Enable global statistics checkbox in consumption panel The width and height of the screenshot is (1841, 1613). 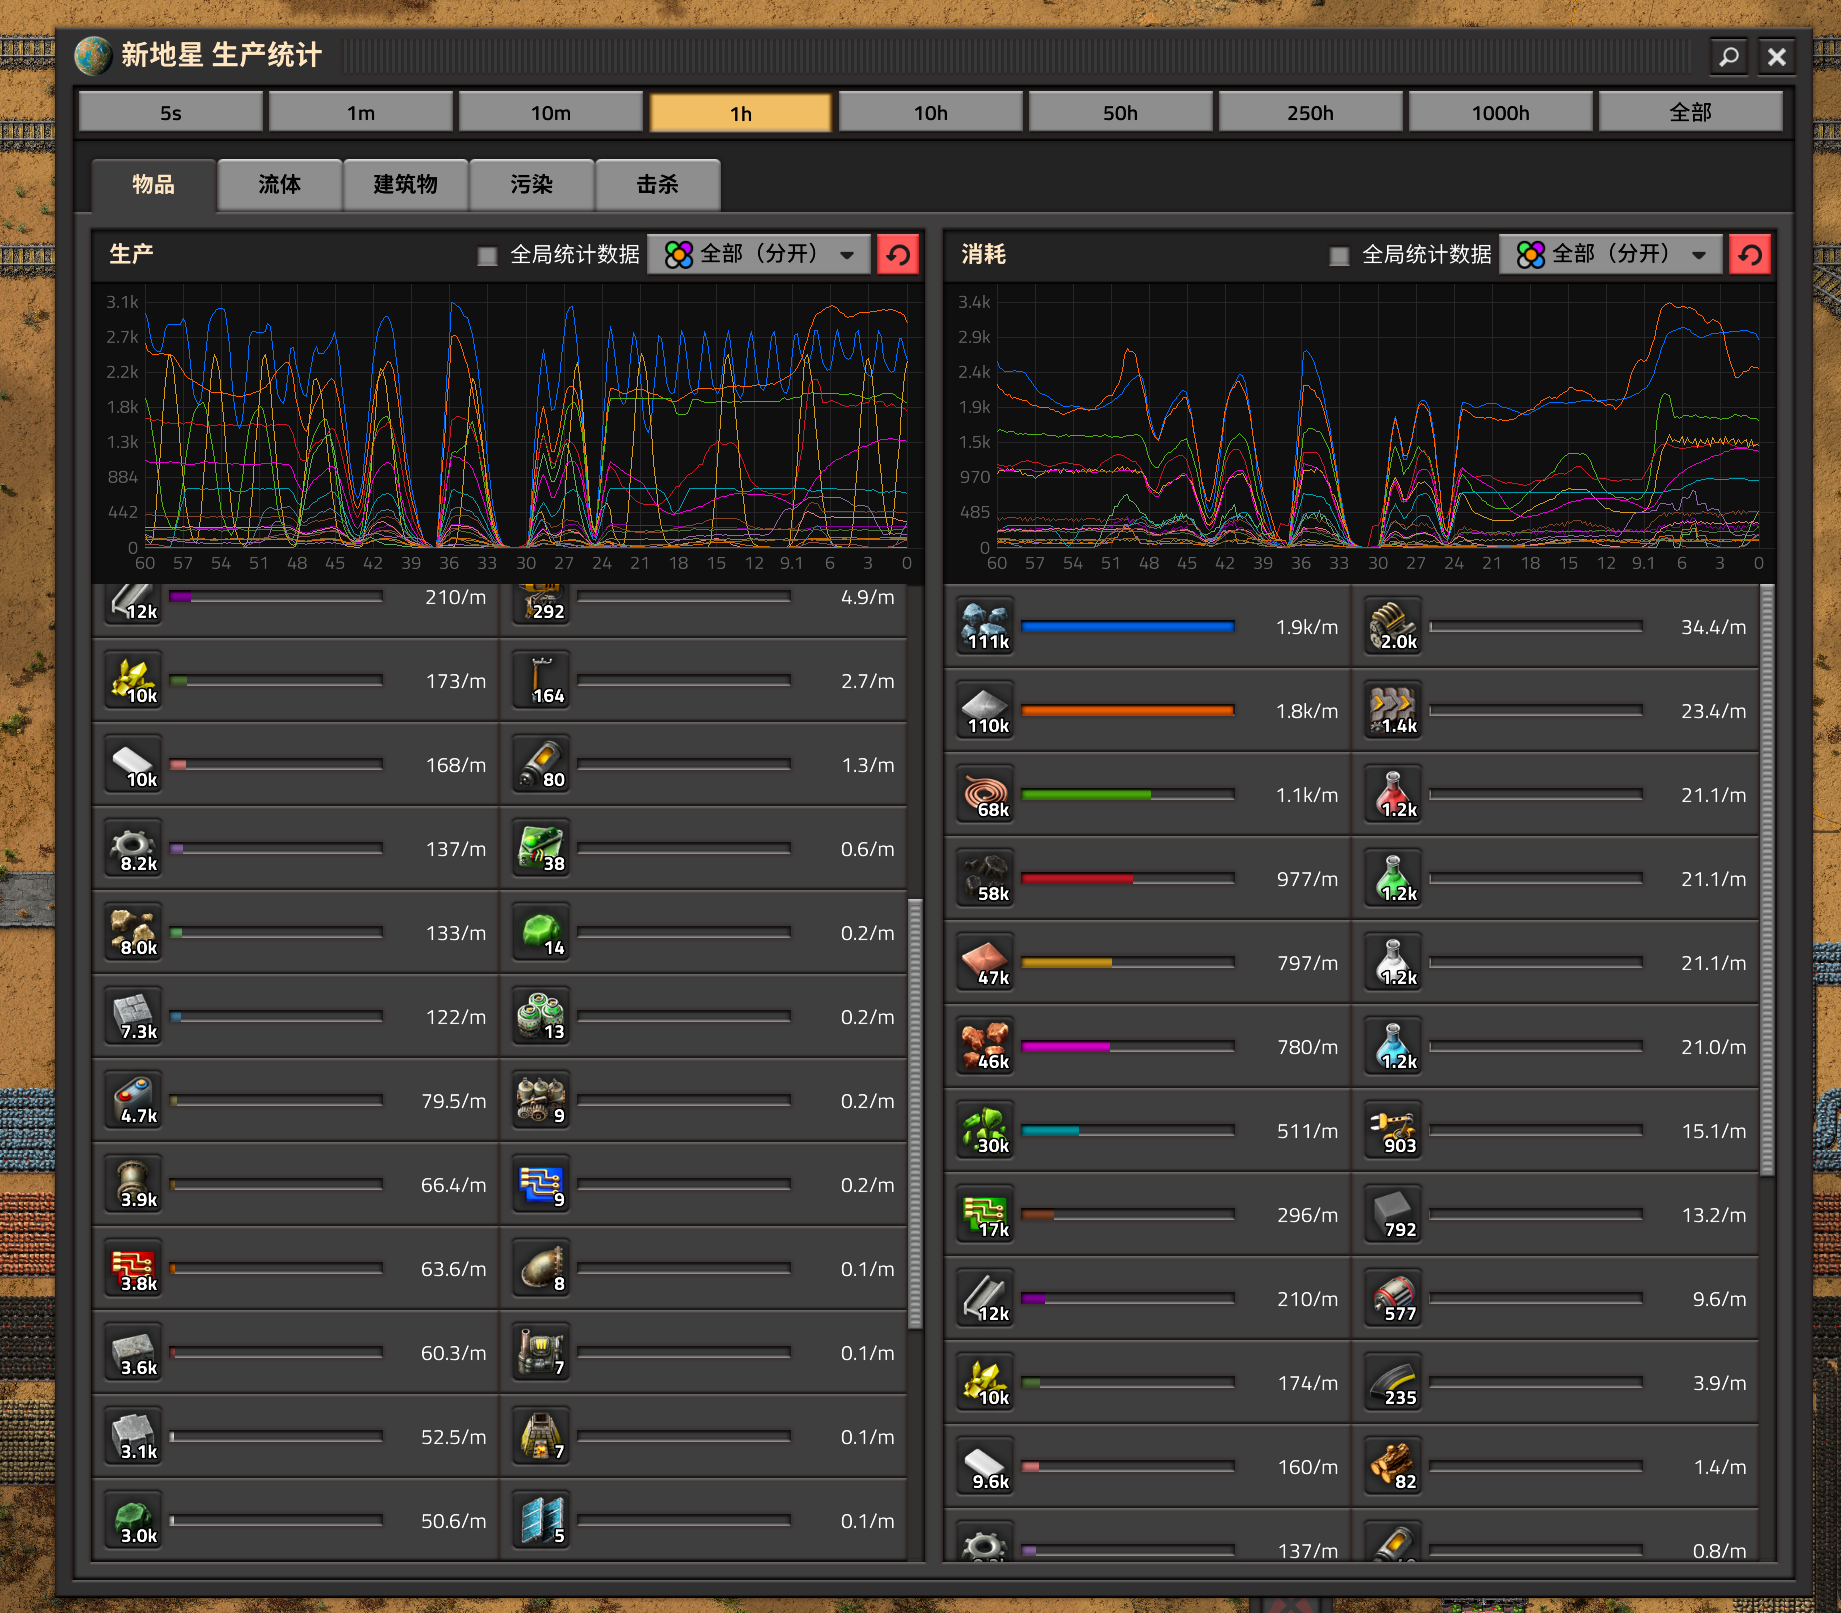(1340, 256)
